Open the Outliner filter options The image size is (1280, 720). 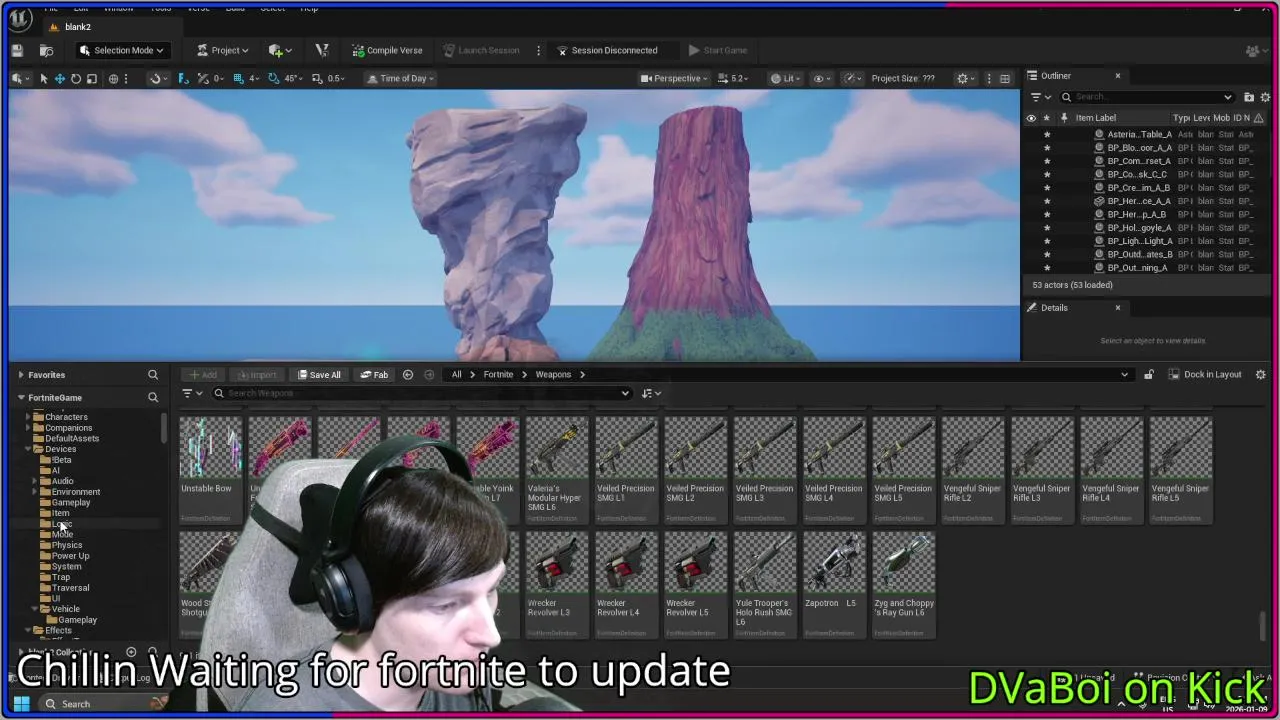click(1040, 97)
